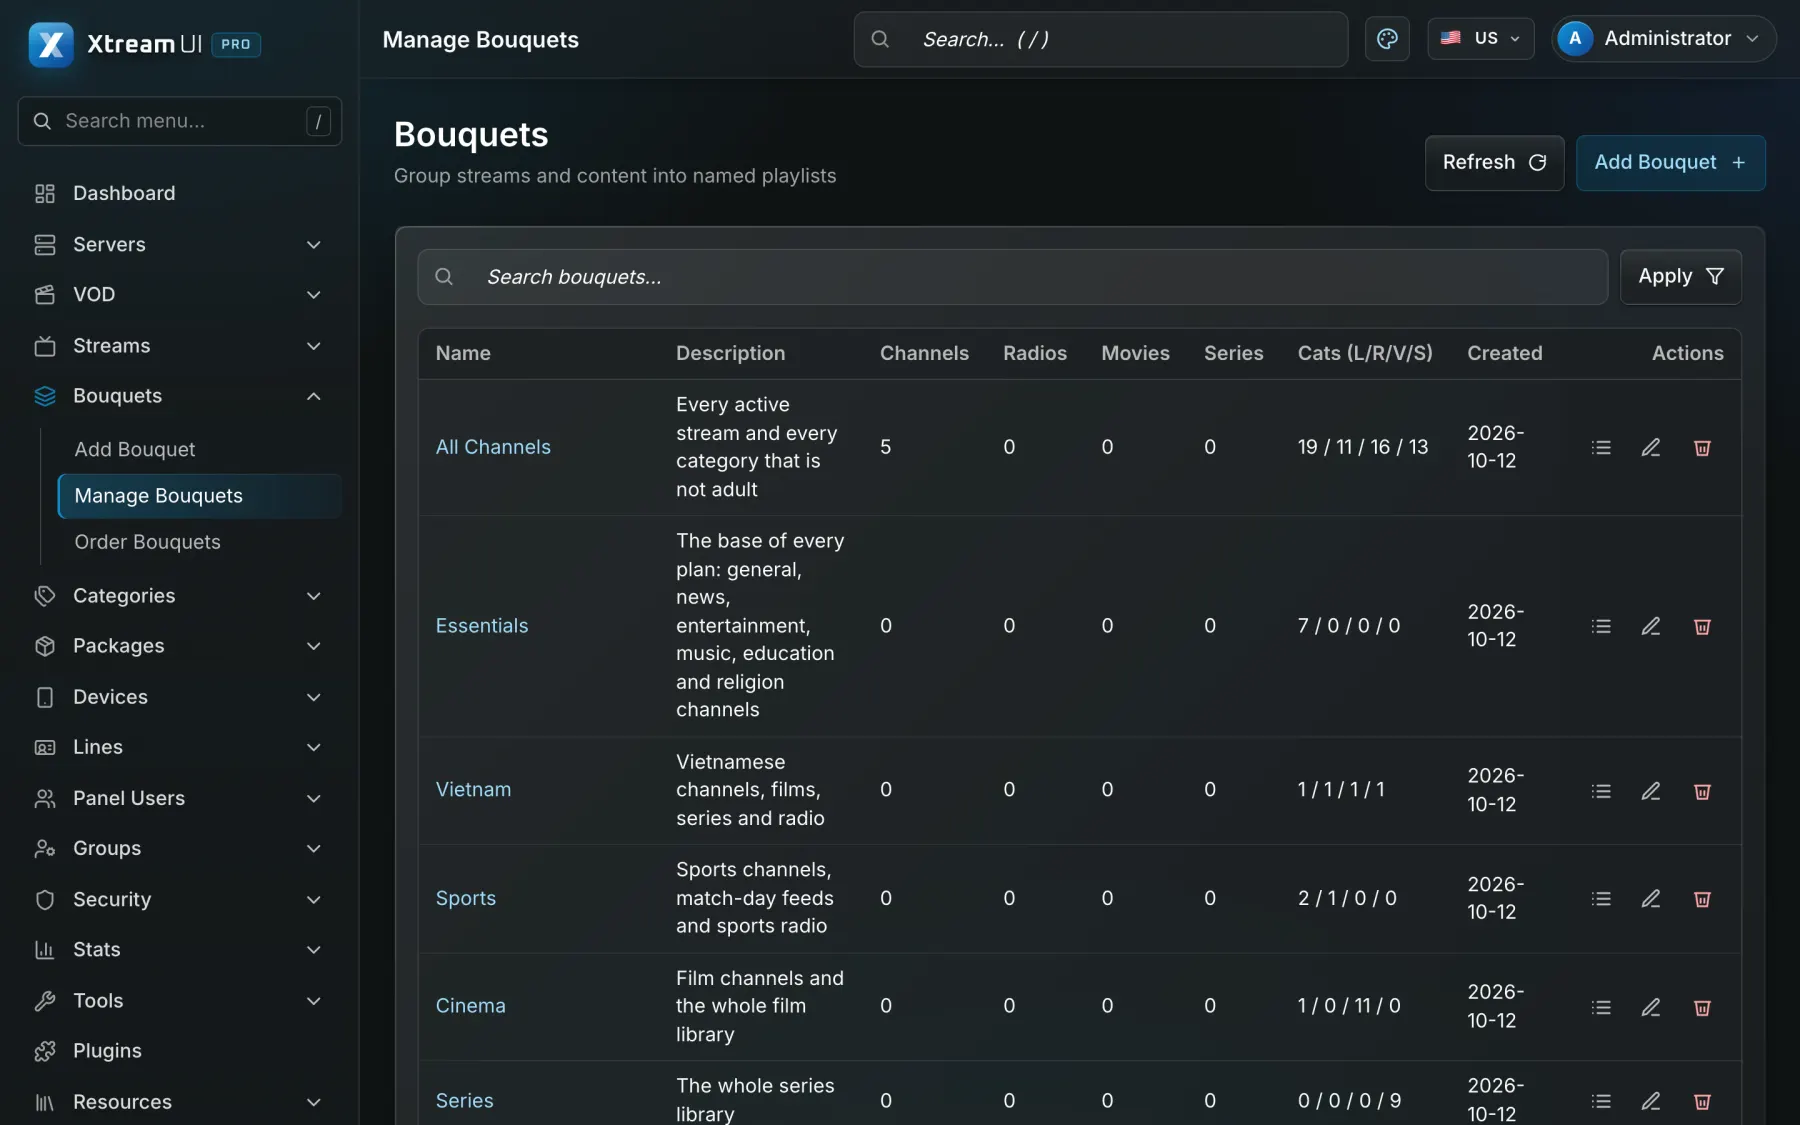Delete the Essentials bouquet with trash icon
Image resolution: width=1800 pixels, height=1125 pixels.
click(x=1702, y=627)
